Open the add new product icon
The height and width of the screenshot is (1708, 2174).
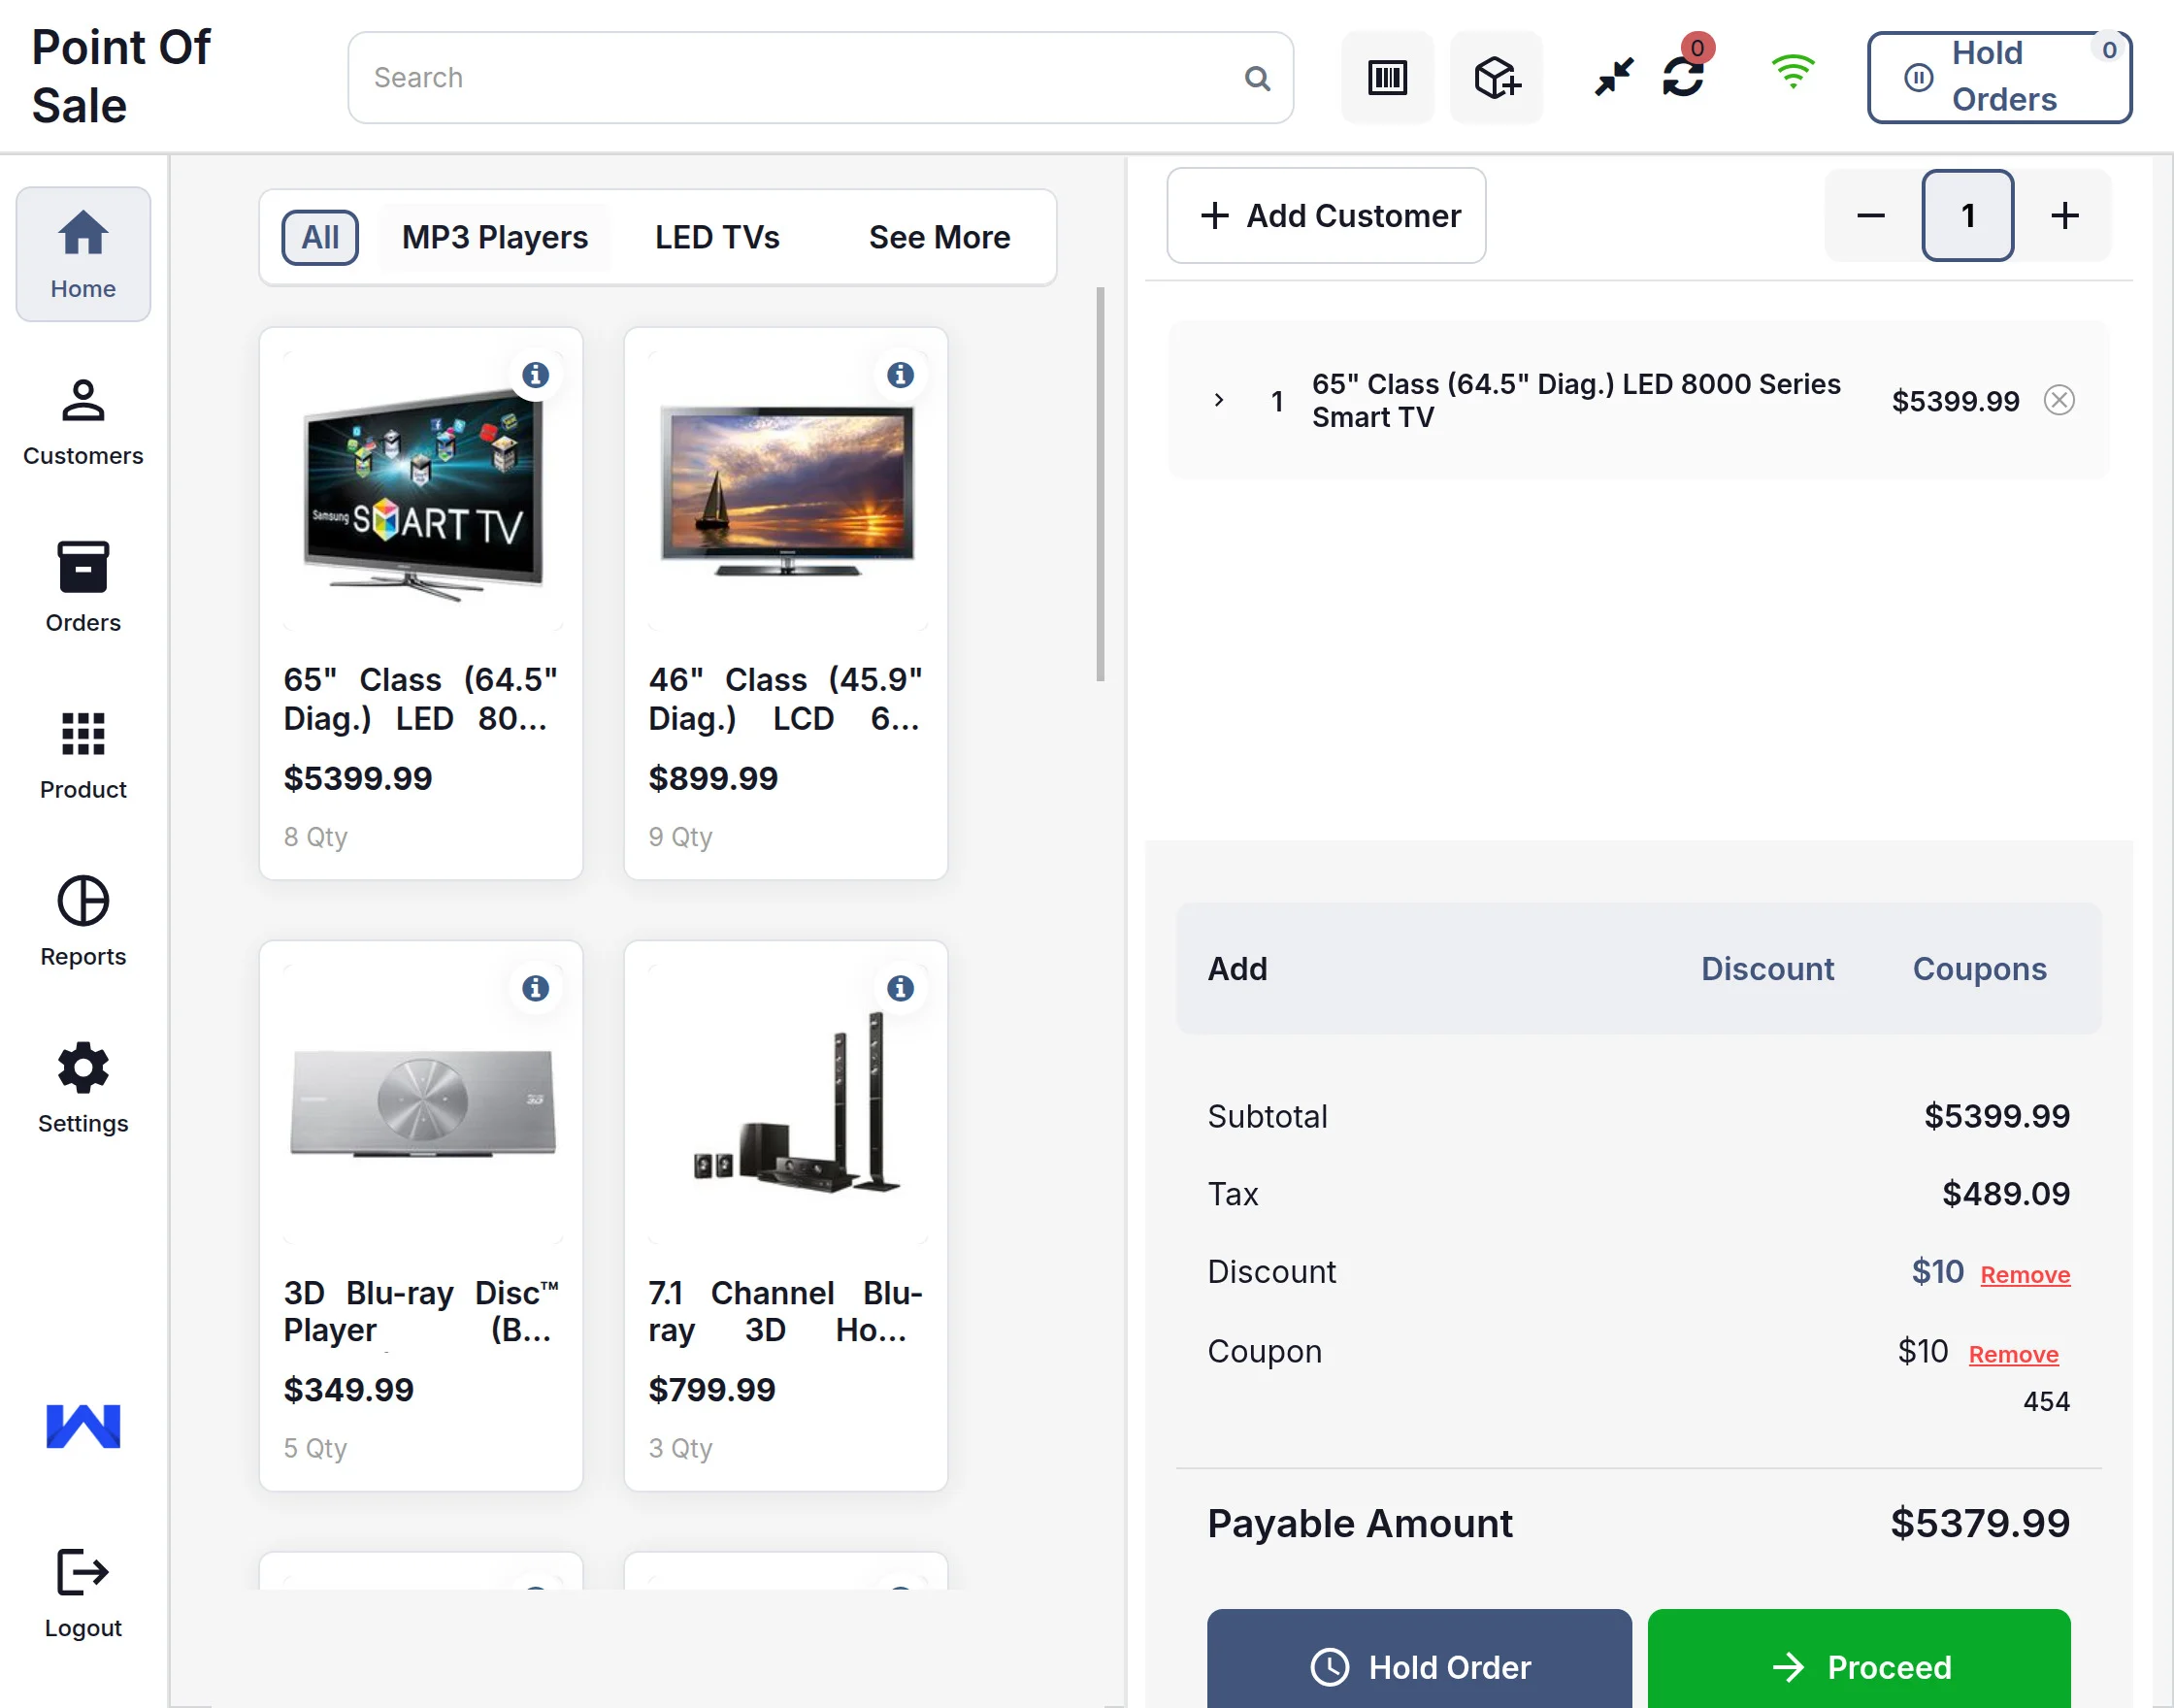[1496, 76]
